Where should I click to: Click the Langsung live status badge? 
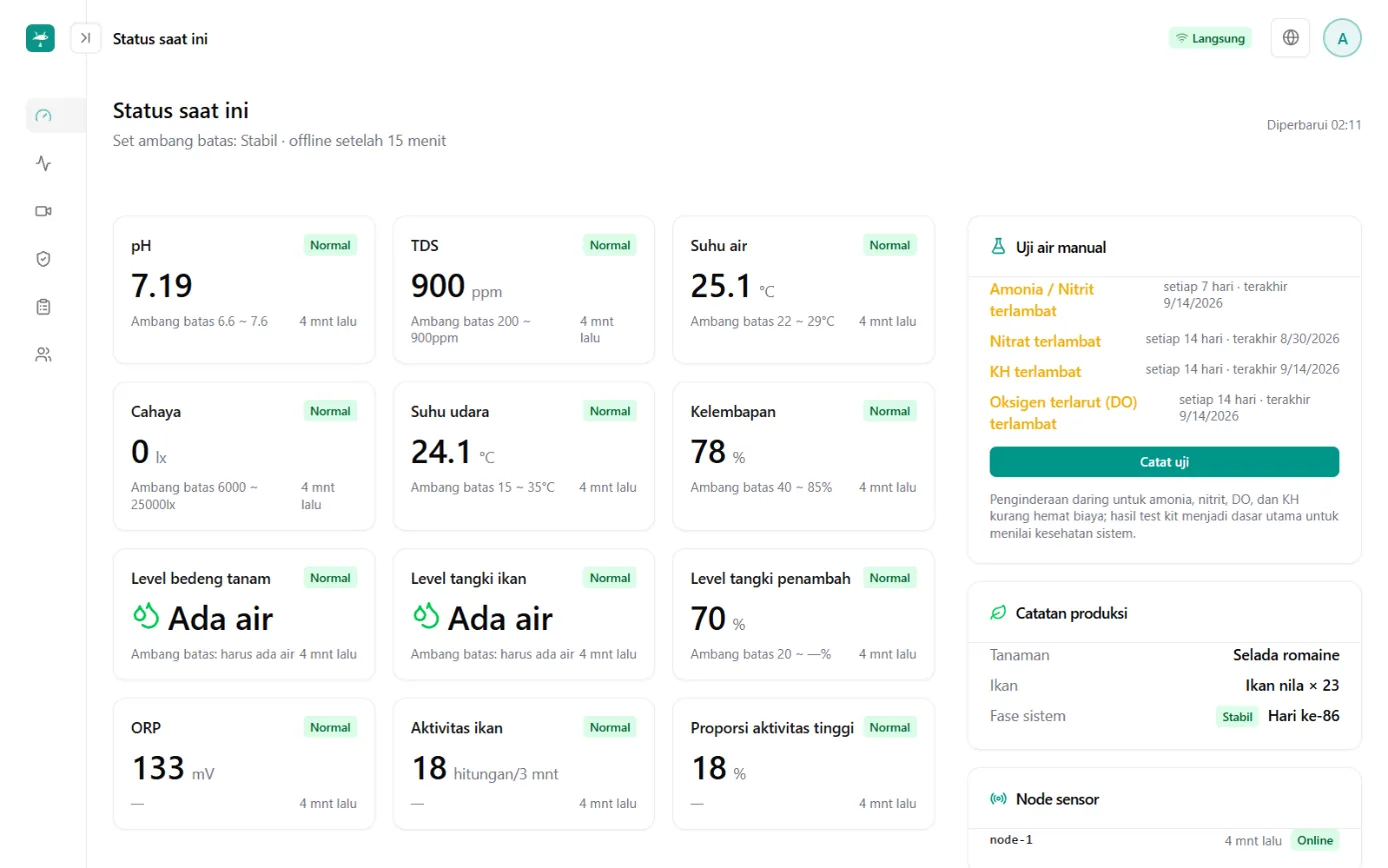pos(1210,38)
